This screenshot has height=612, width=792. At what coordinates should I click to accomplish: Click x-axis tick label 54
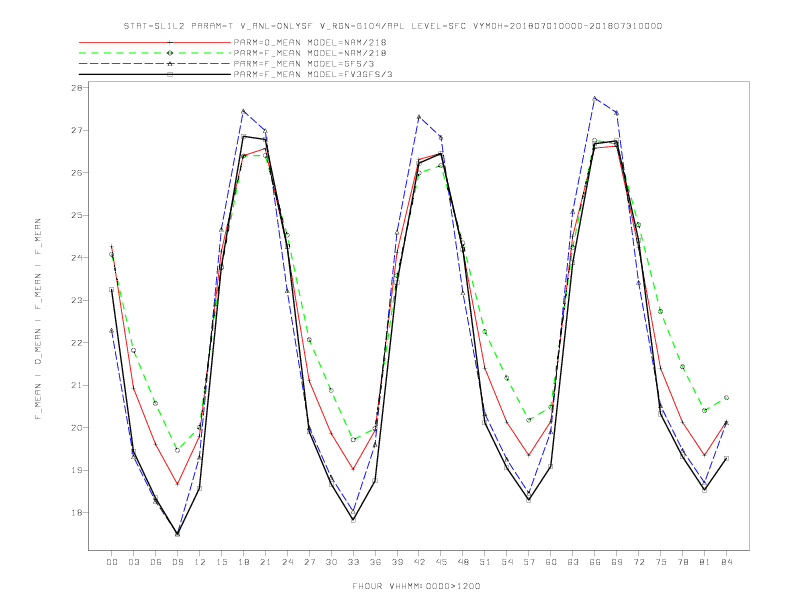(507, 562)
